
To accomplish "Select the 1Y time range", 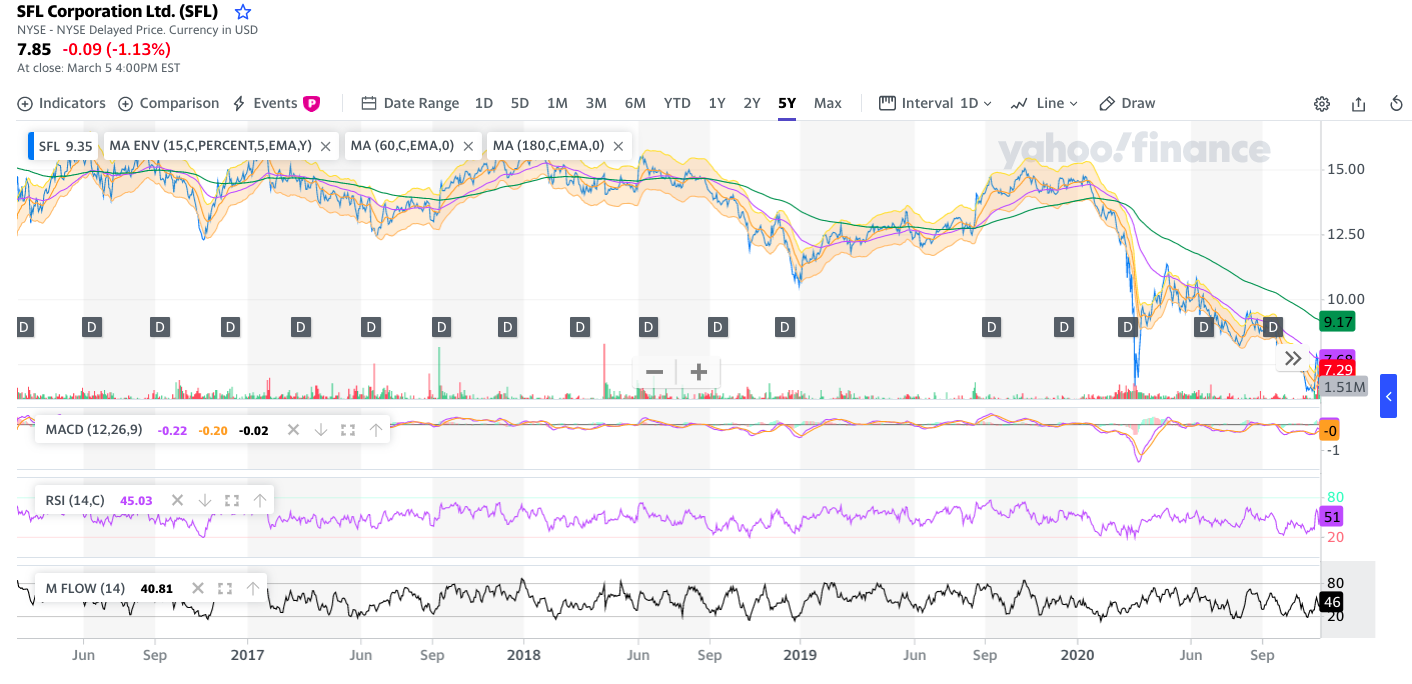I will click(x=717, y=103).
